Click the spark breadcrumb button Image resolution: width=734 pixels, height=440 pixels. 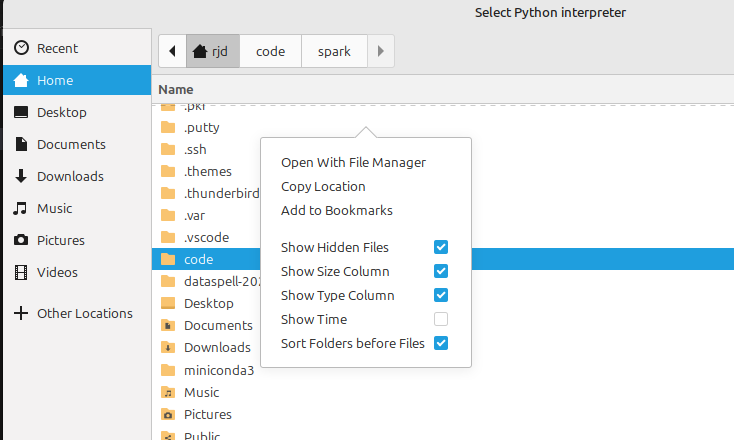click(334, 51)
